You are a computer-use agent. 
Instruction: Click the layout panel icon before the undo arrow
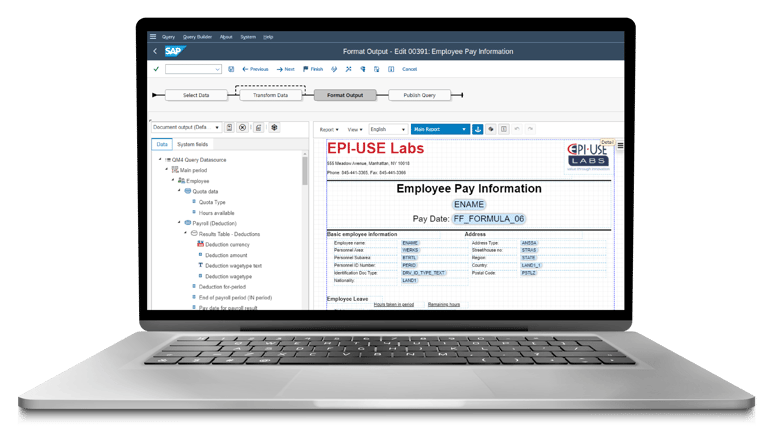[504, 129]
